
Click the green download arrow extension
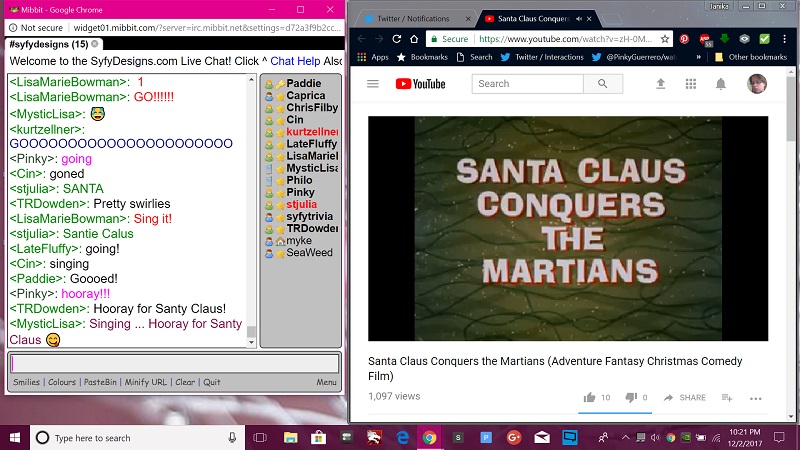point(724,39)
